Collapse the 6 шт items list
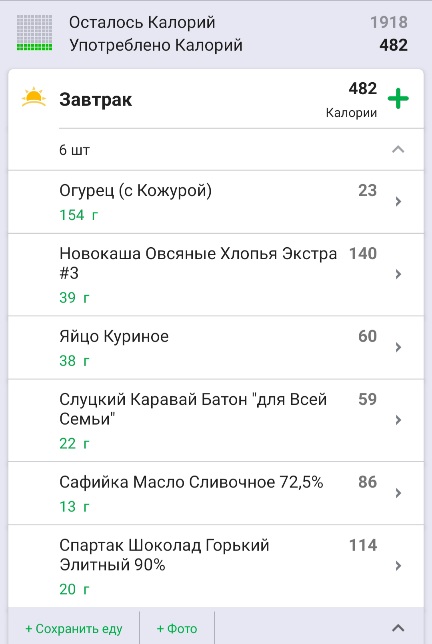This screenshot has width=432, height=644. [398, 150]
